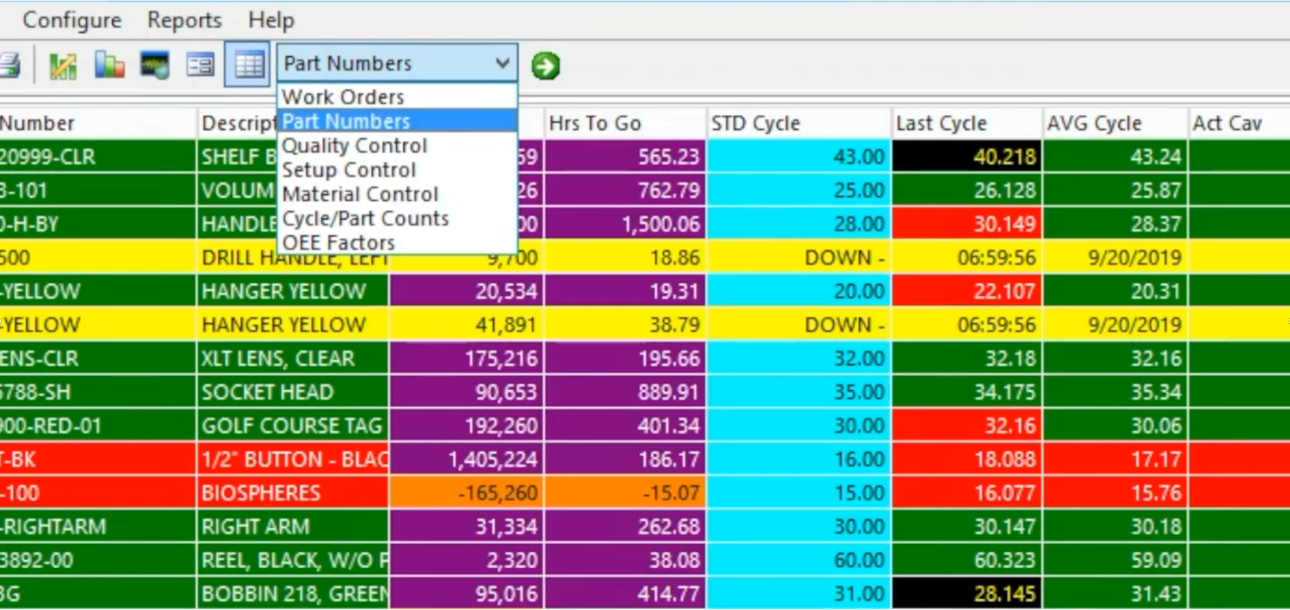Open the Reports menu
This screenshot has height=610, width=1290.
(184, 20)
